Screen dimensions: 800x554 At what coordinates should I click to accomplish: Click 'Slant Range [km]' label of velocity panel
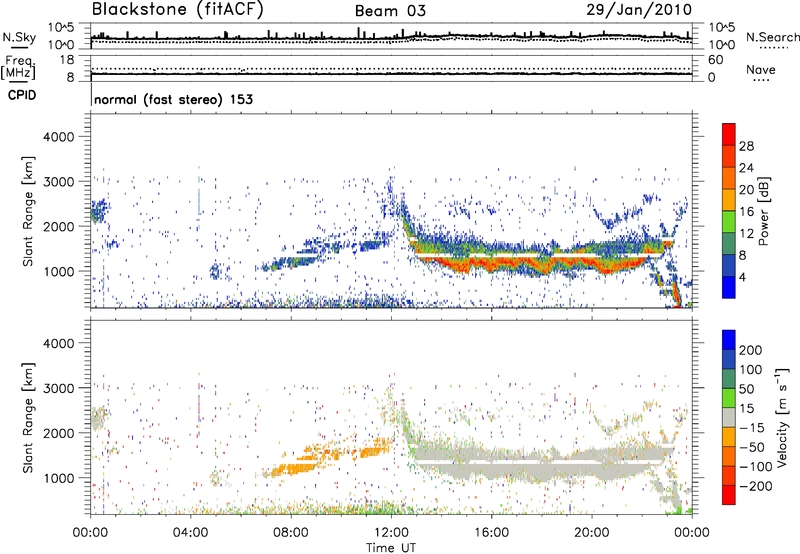[x=28, y=417]
